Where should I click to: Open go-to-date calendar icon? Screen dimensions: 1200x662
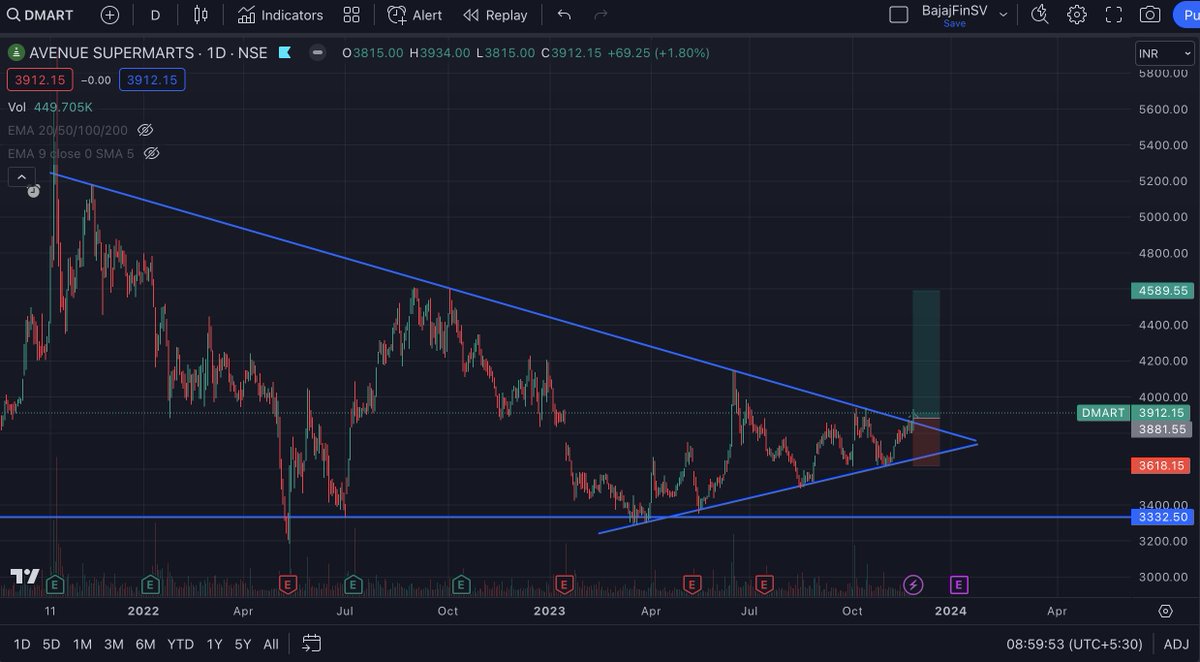(311, 643)
